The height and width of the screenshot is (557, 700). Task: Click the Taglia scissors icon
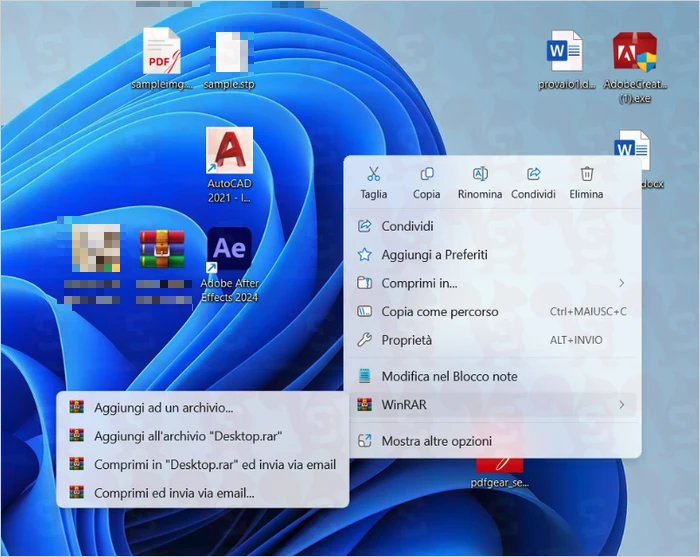tap(373, 175)
